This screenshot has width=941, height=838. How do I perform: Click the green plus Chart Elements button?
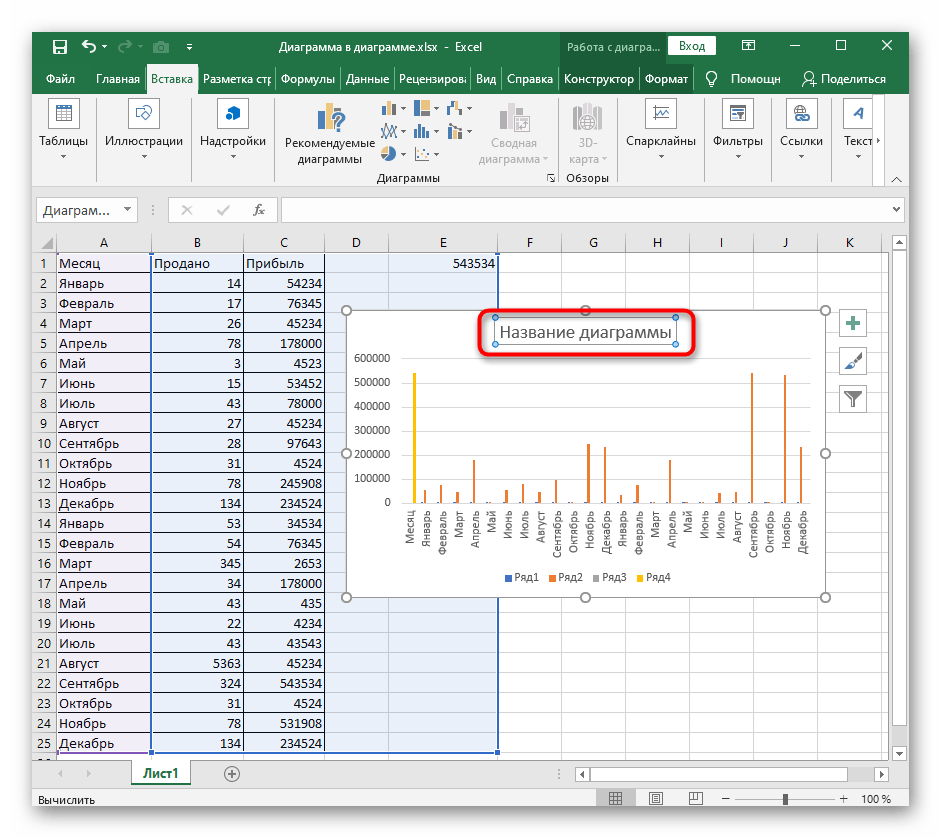pos(853,323)
